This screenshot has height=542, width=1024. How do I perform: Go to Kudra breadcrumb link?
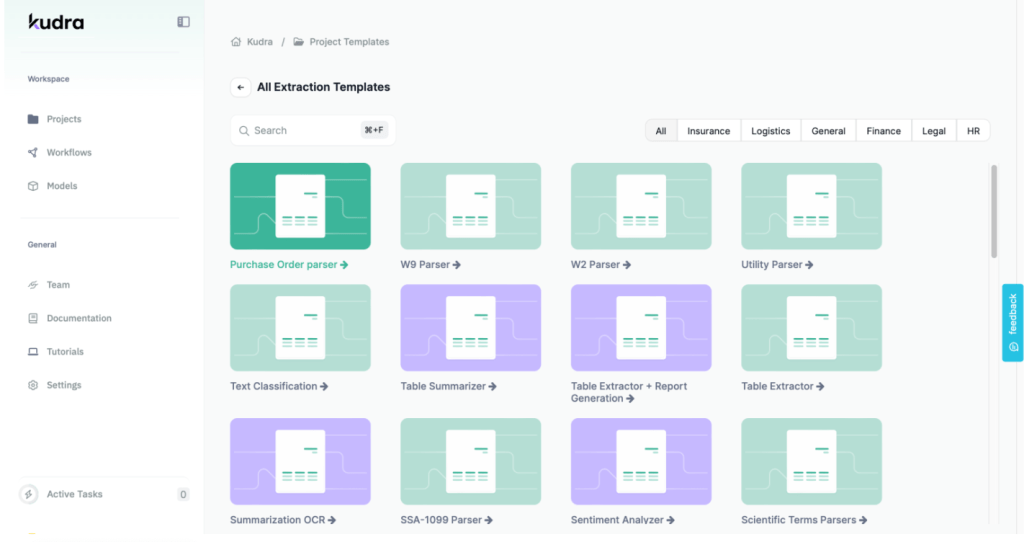pyautogui.click(x=260, y=42)
